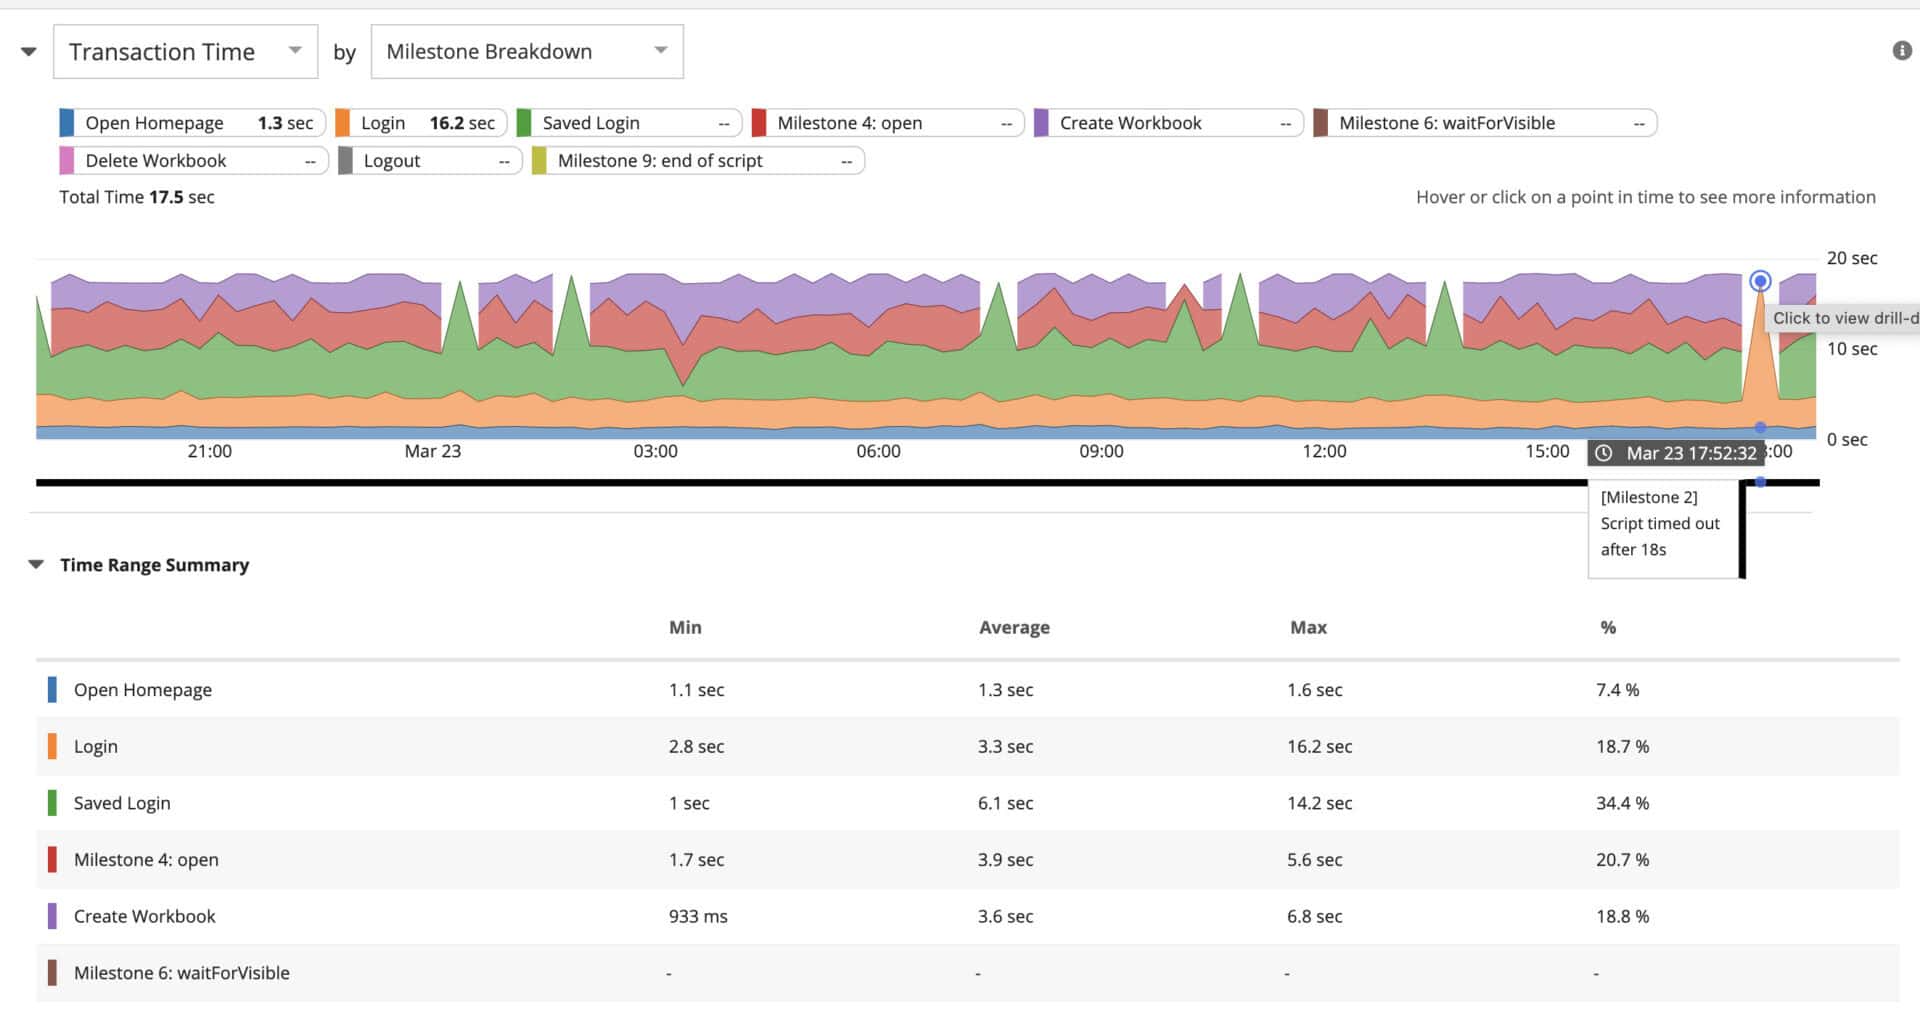
Task: Collapse the Transaction Time panel arrow
Action: [x=29, y=52]
